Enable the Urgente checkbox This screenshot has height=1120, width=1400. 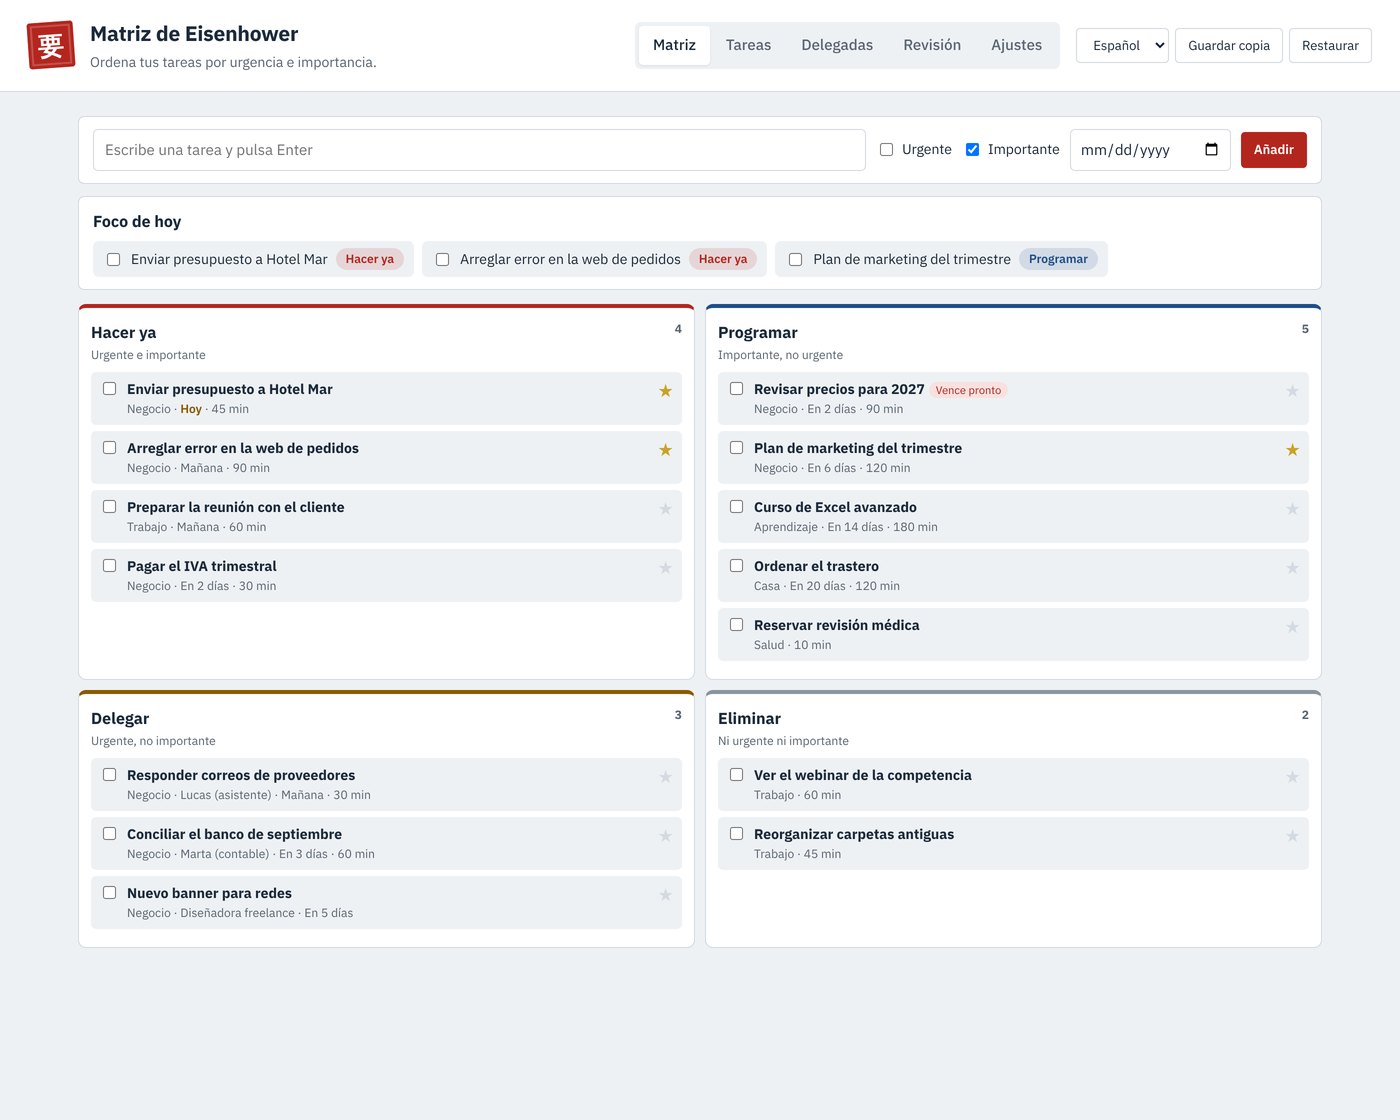(886, 150)
